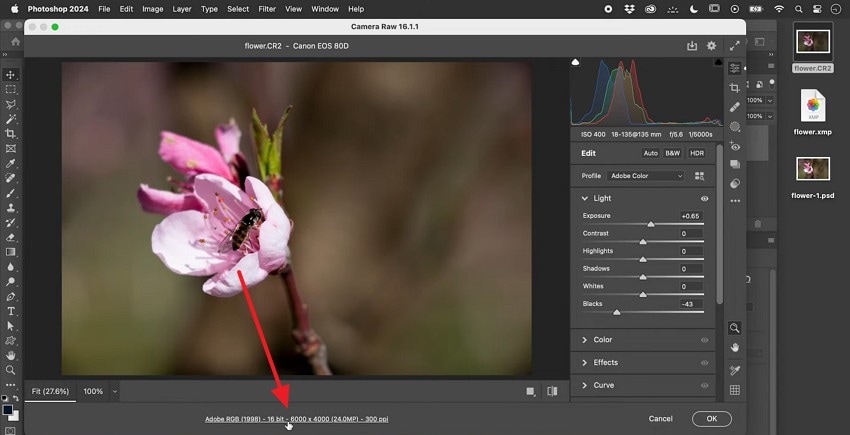This screenshot has height=435, width=850.
Task: Select the Eyedropper tool in Photoshop toolbar
Action: 10,163
